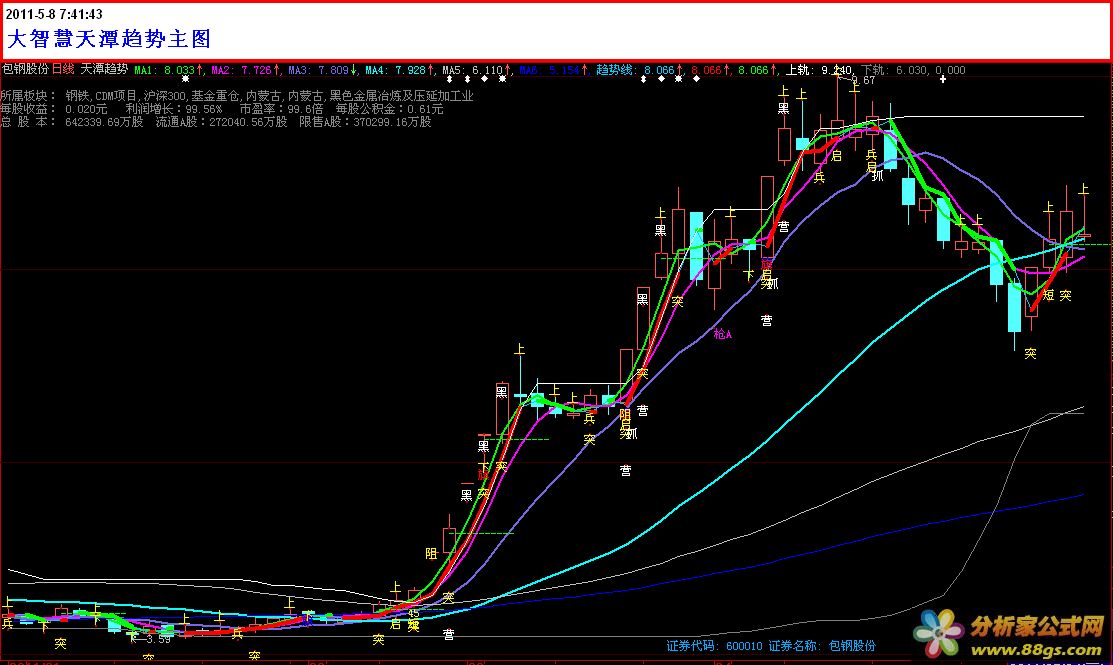
Task: Click the 短 signal marker on chart
Action: [1048, 295]
